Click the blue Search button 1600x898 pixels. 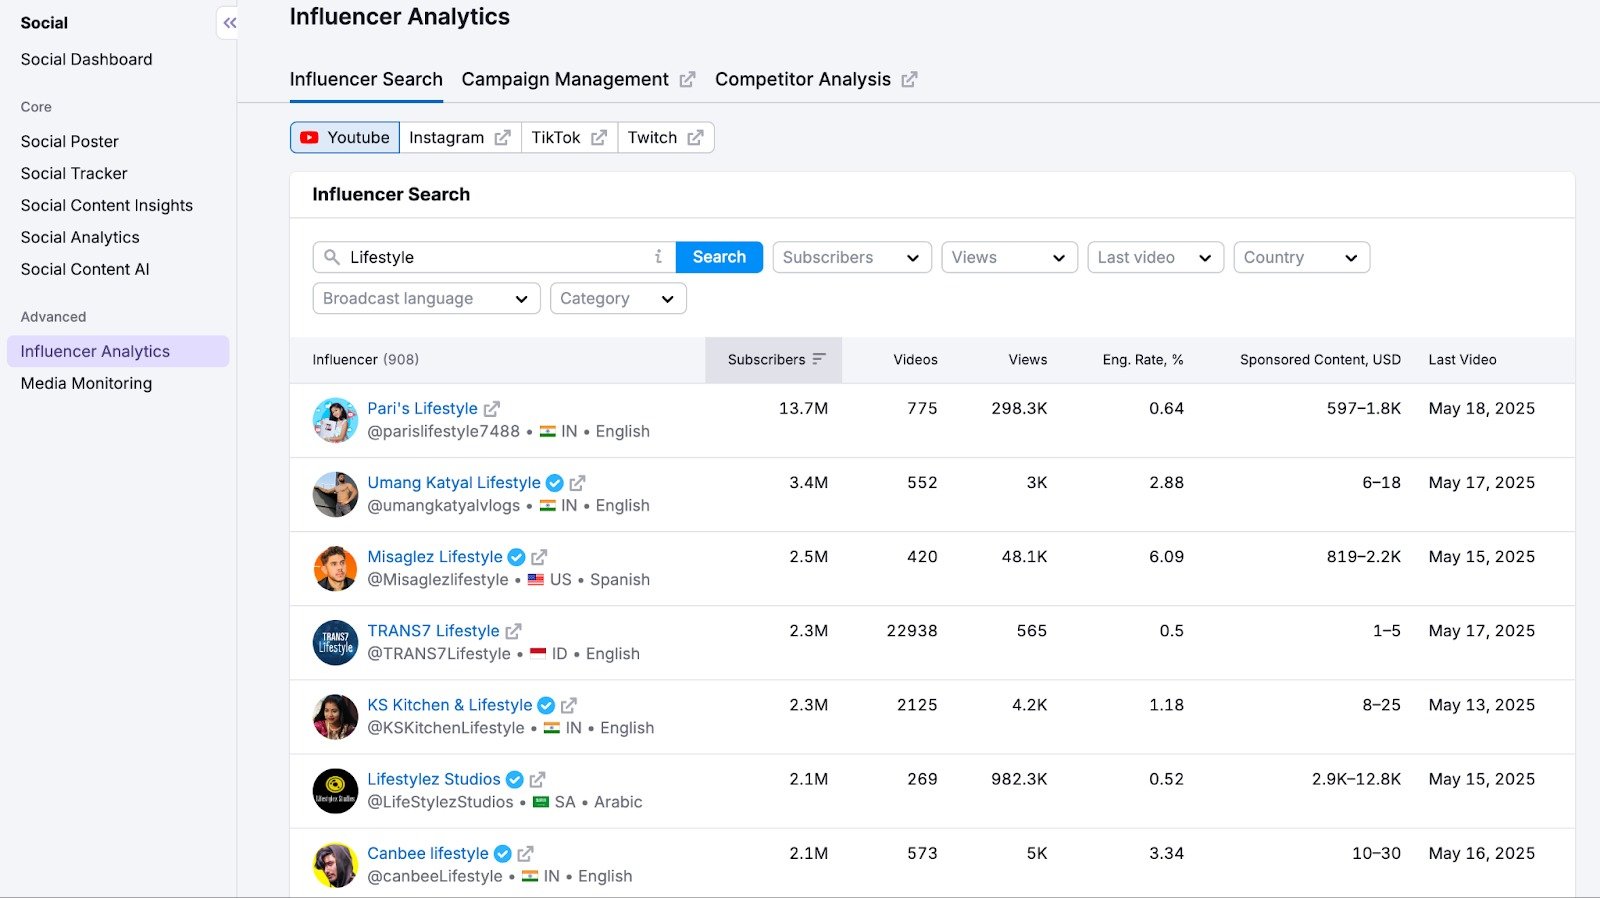[719, 257]
